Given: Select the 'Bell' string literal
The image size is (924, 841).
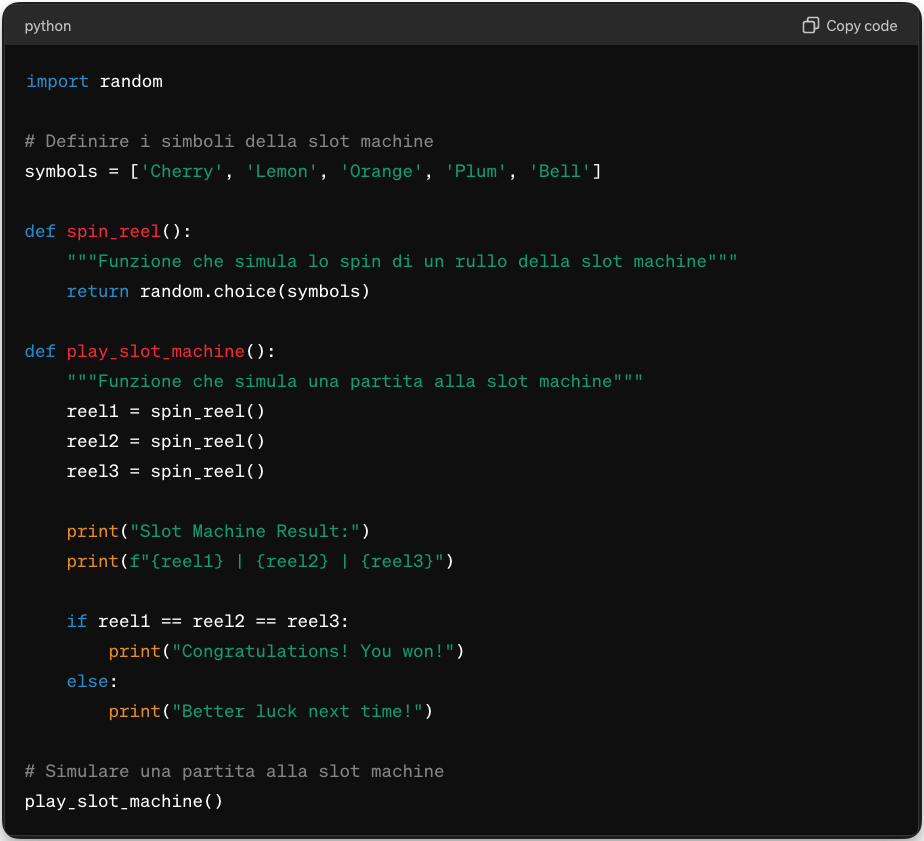Looking at the screenshot, I should (559, 171).
